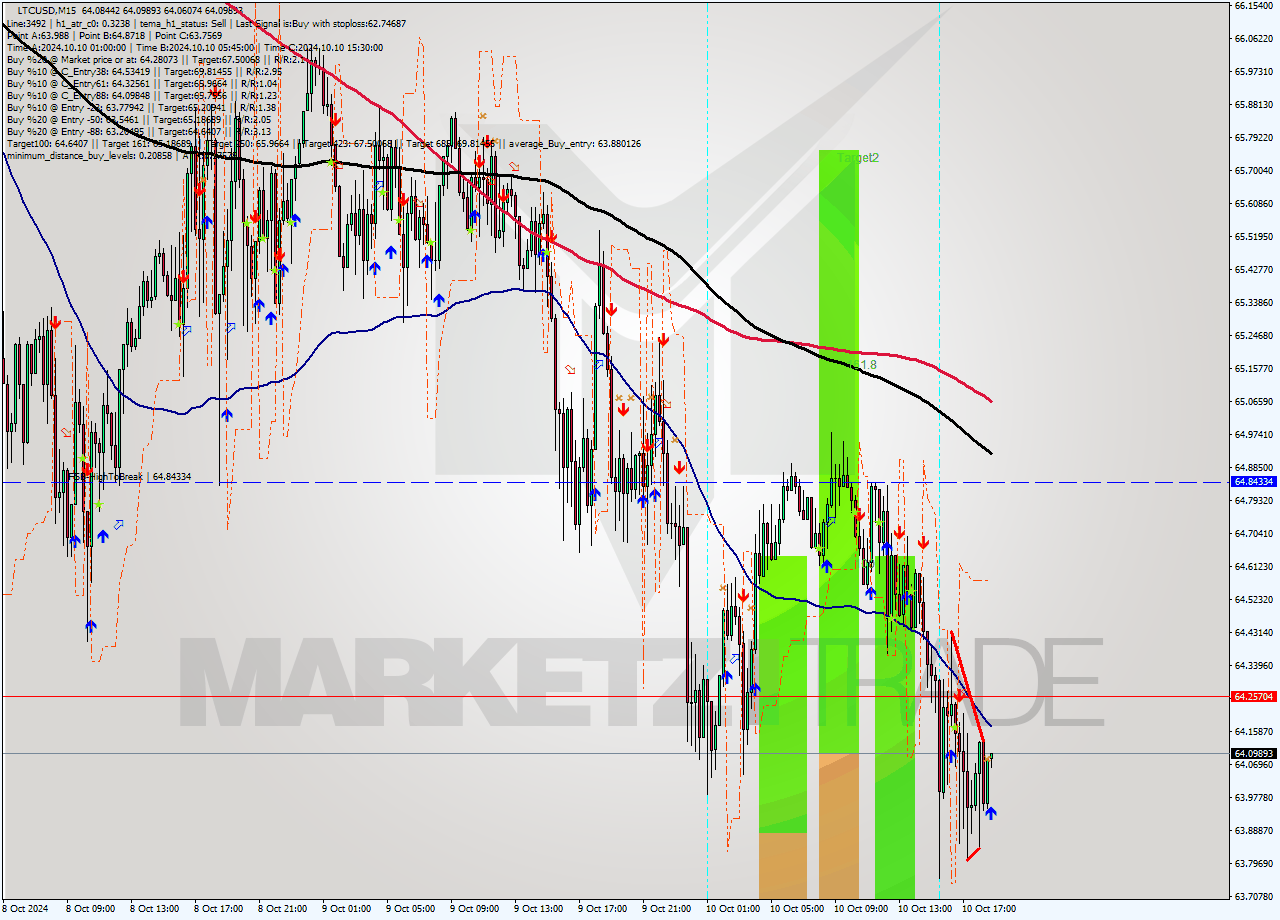Click the 65.97310 price axis label
1280x920 pixels.
pos(1254,71)
